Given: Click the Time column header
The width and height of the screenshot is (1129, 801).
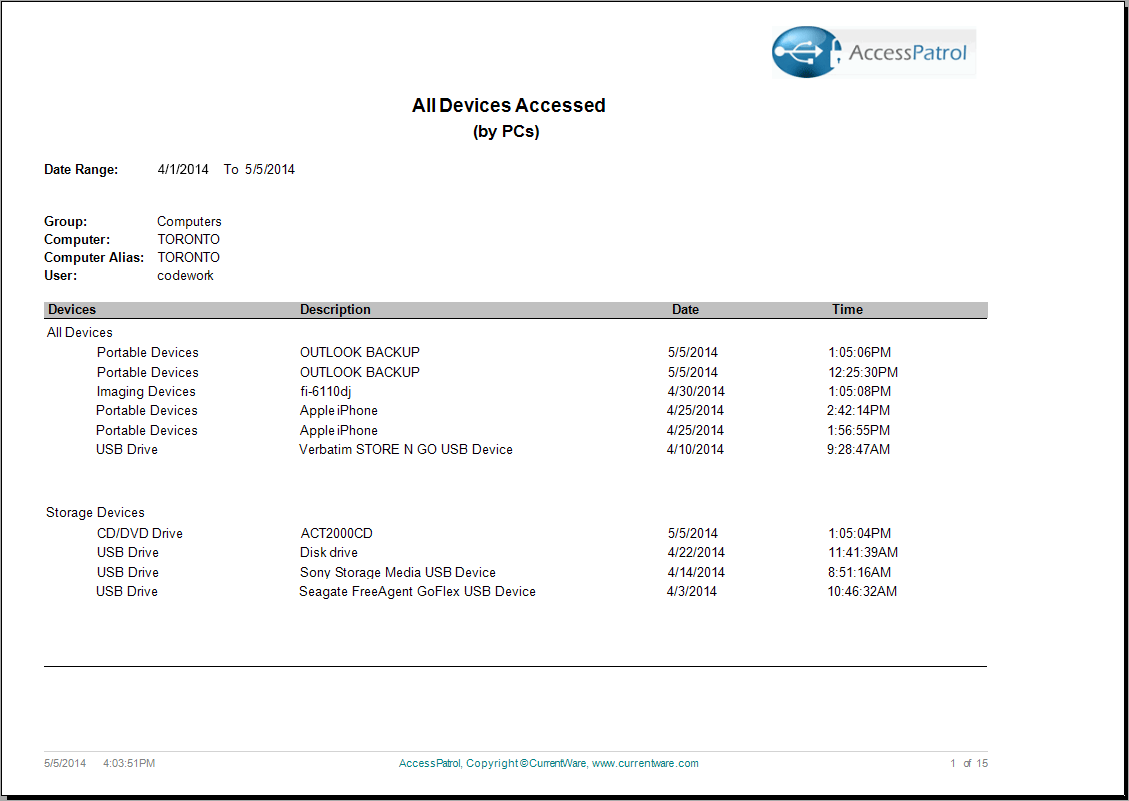Looking at the screenshot, I should (x=847, y=309).
